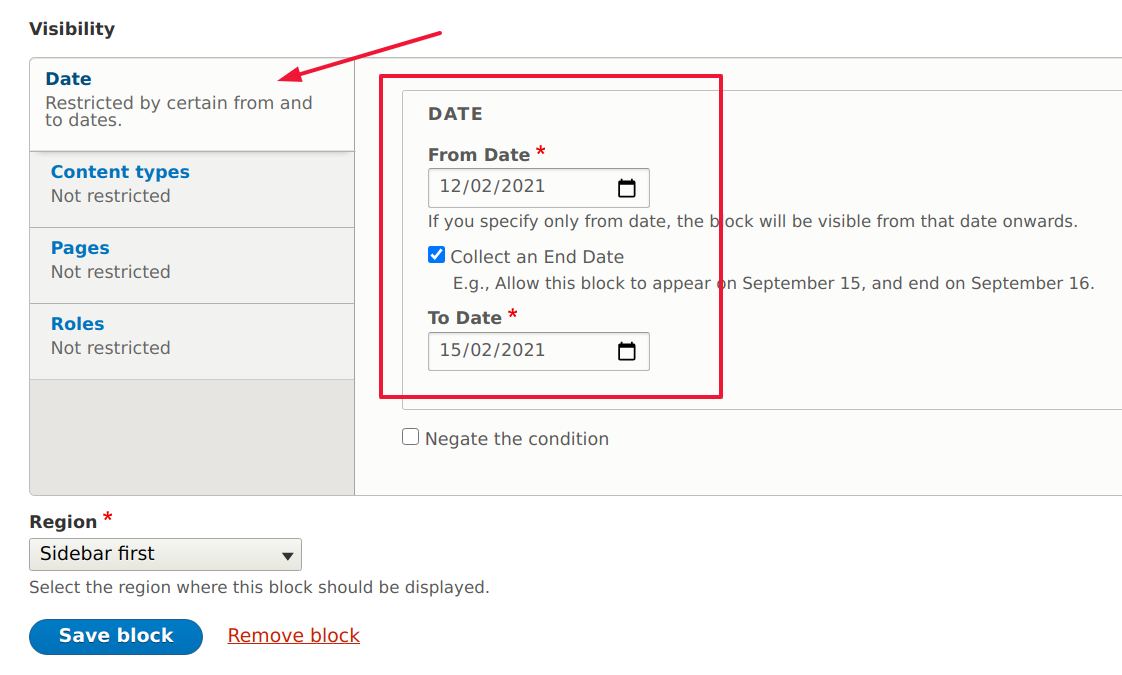Enable the Negate the condition checkbox
Screen dimensions: 1122x675
click(411, 437)
